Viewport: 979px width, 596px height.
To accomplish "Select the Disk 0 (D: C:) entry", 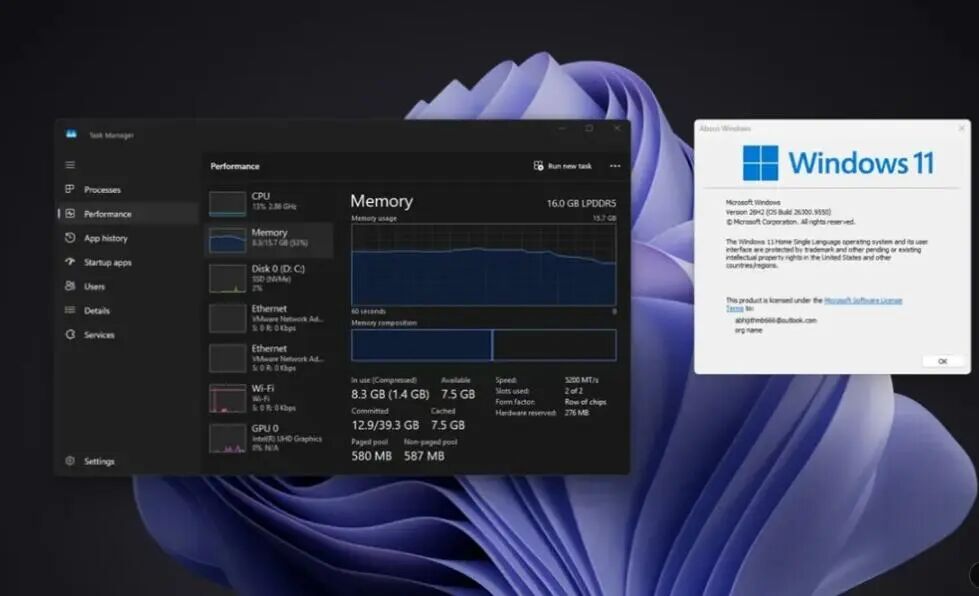I will (269, 278).
